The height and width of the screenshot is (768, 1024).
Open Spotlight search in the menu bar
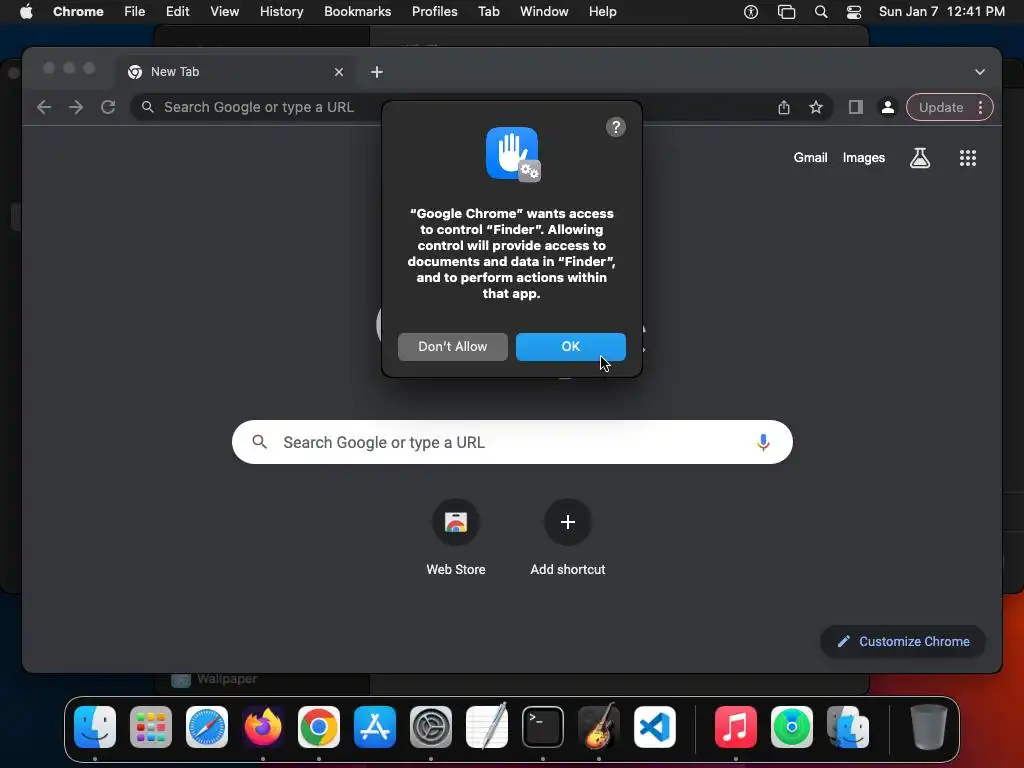[821, 11]
